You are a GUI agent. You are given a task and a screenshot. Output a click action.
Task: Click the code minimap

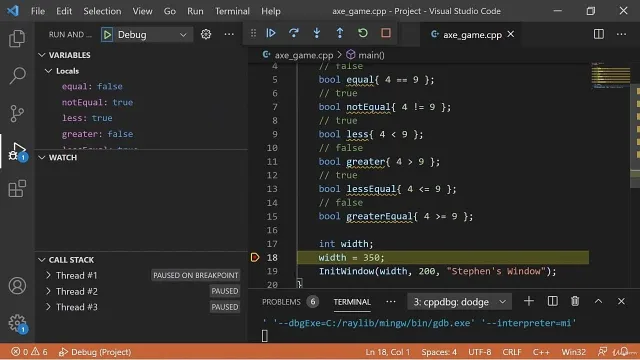tap(611, 76)
